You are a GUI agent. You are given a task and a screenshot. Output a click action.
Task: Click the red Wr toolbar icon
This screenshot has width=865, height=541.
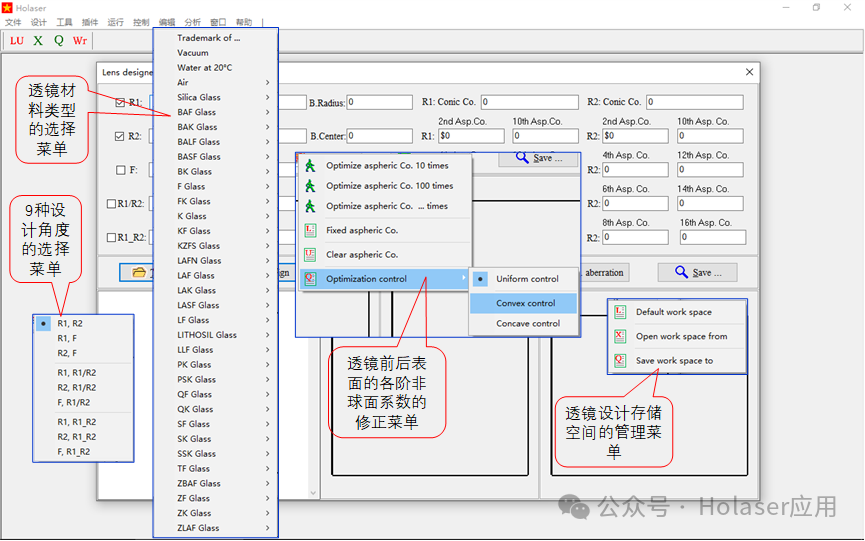[80, 41]
